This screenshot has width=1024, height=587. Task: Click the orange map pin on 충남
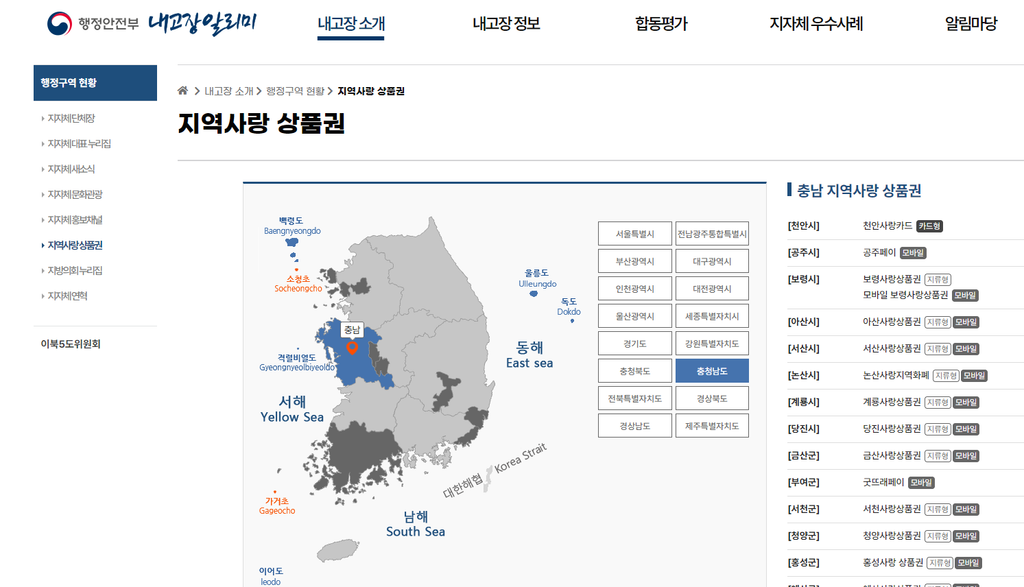pos(352,348)
